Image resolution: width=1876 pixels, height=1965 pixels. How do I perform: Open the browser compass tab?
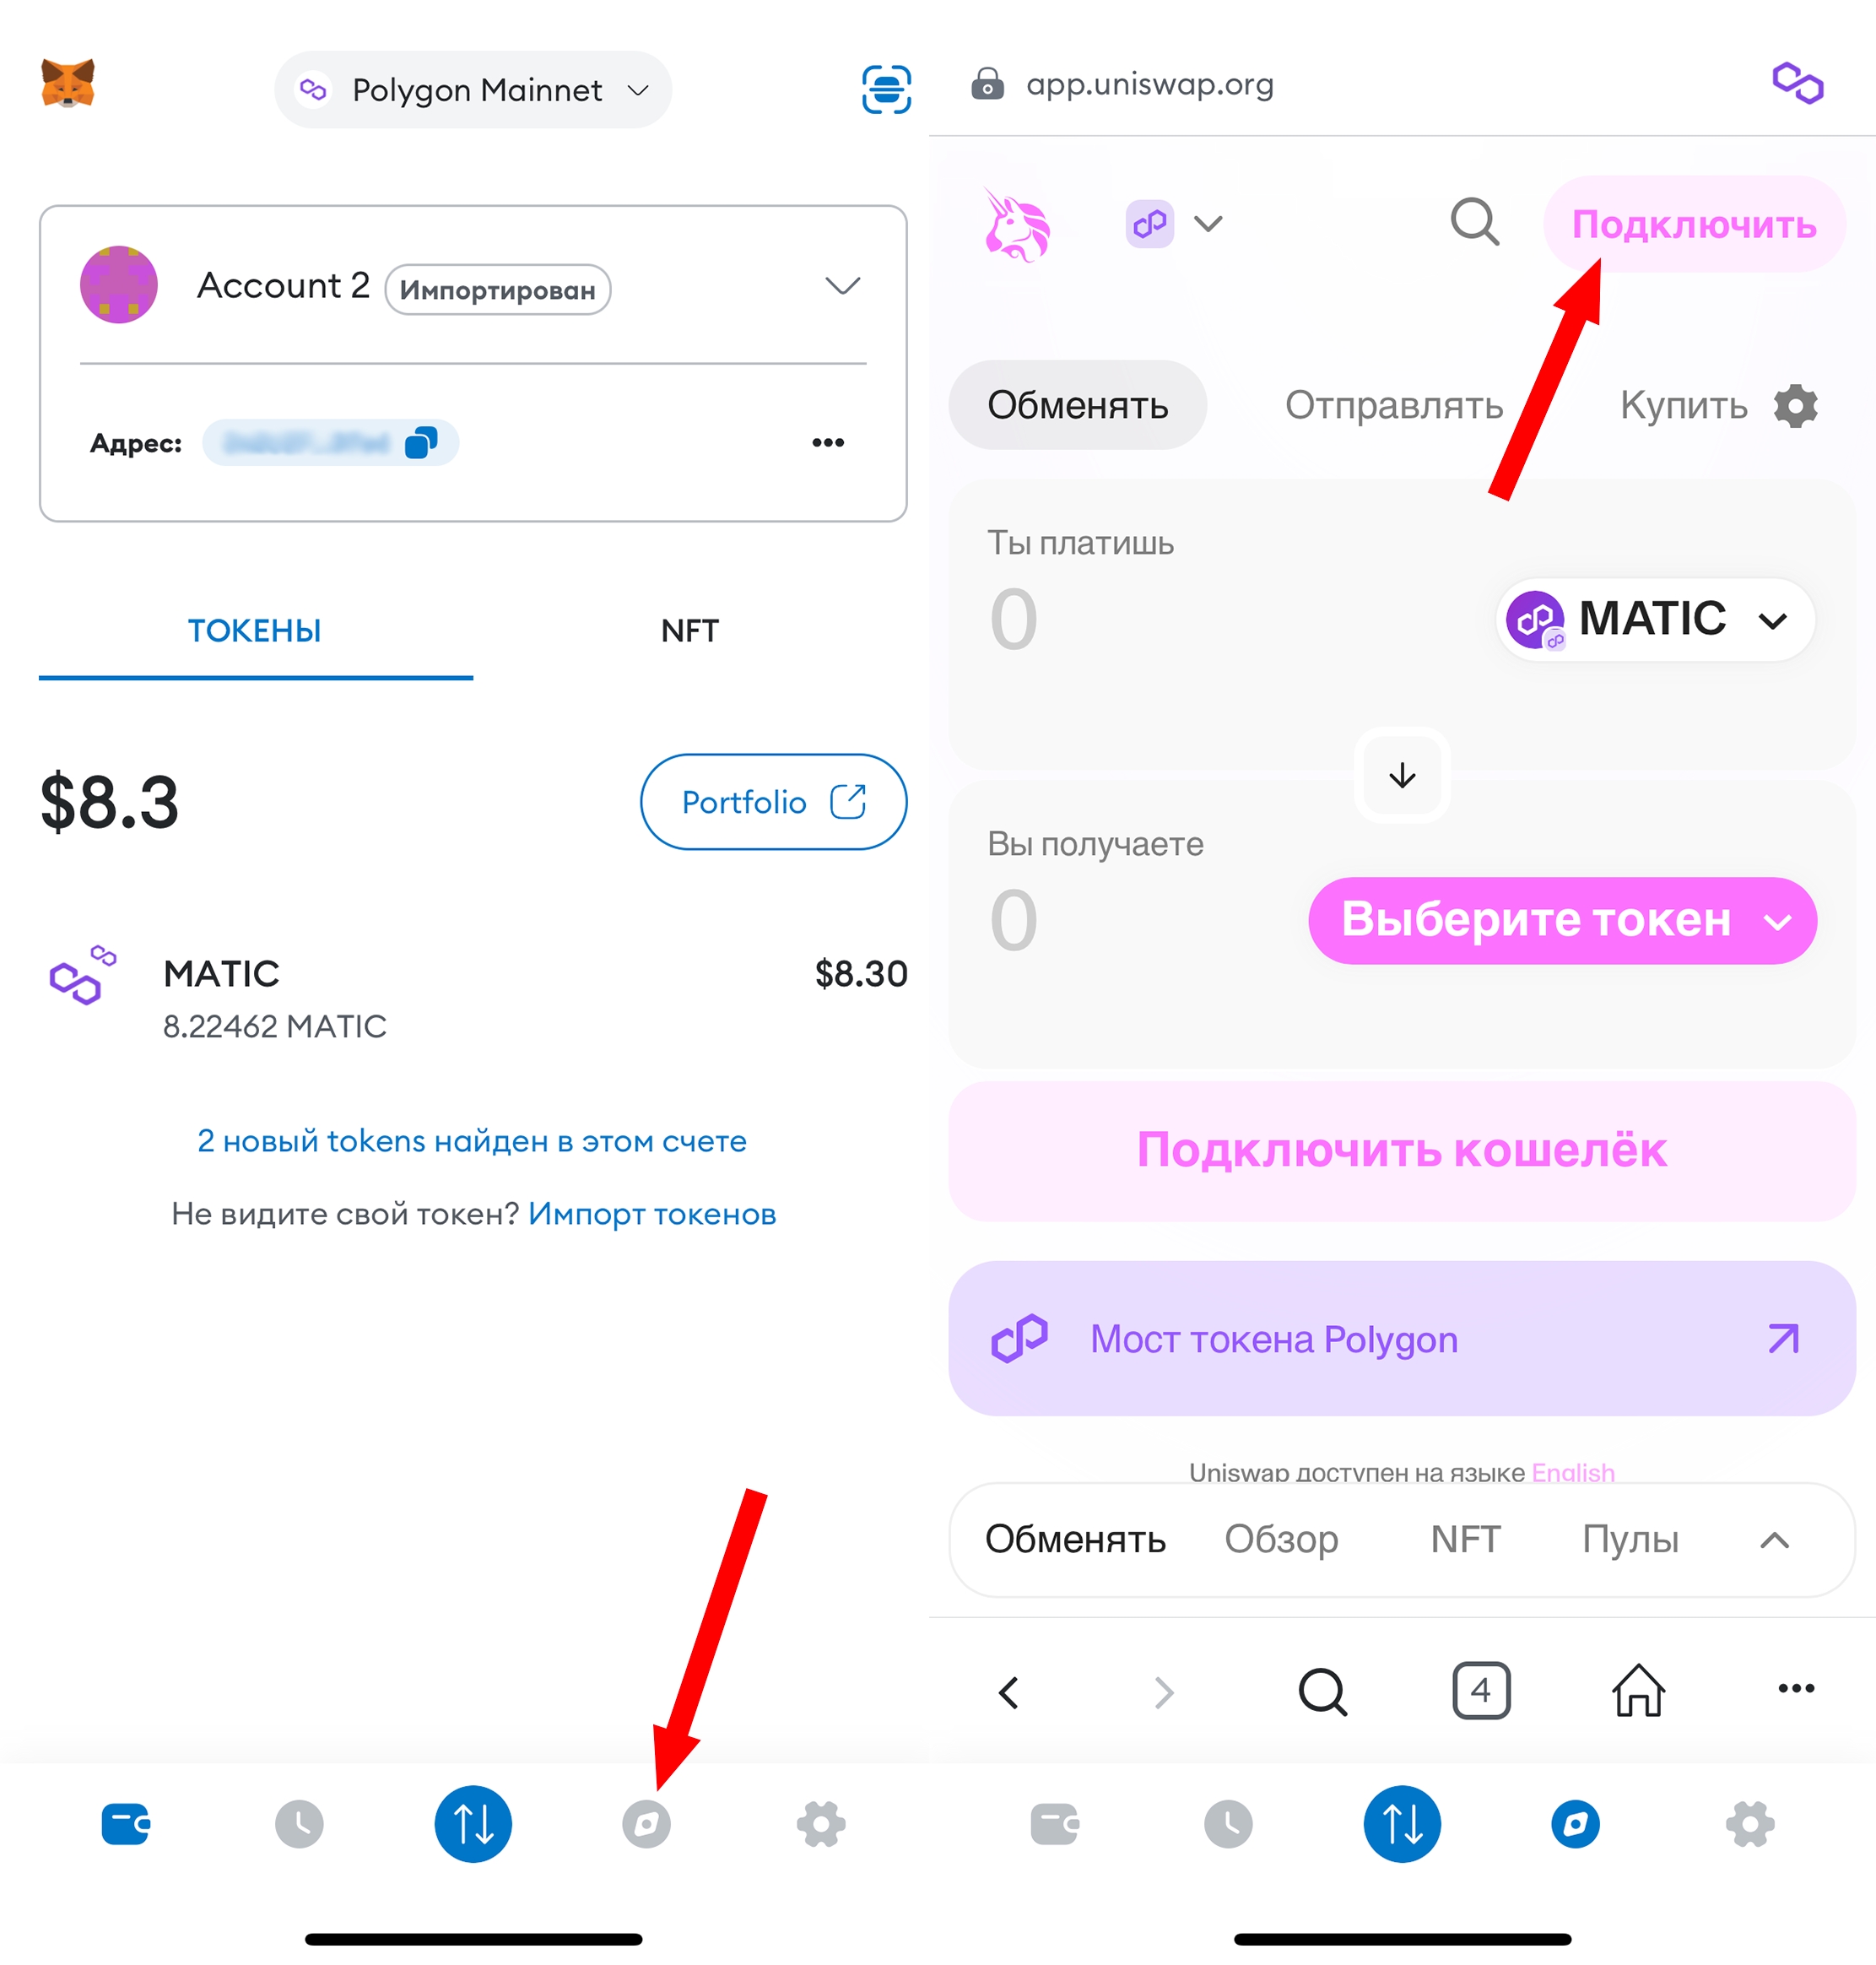(x=646, y=1824)
